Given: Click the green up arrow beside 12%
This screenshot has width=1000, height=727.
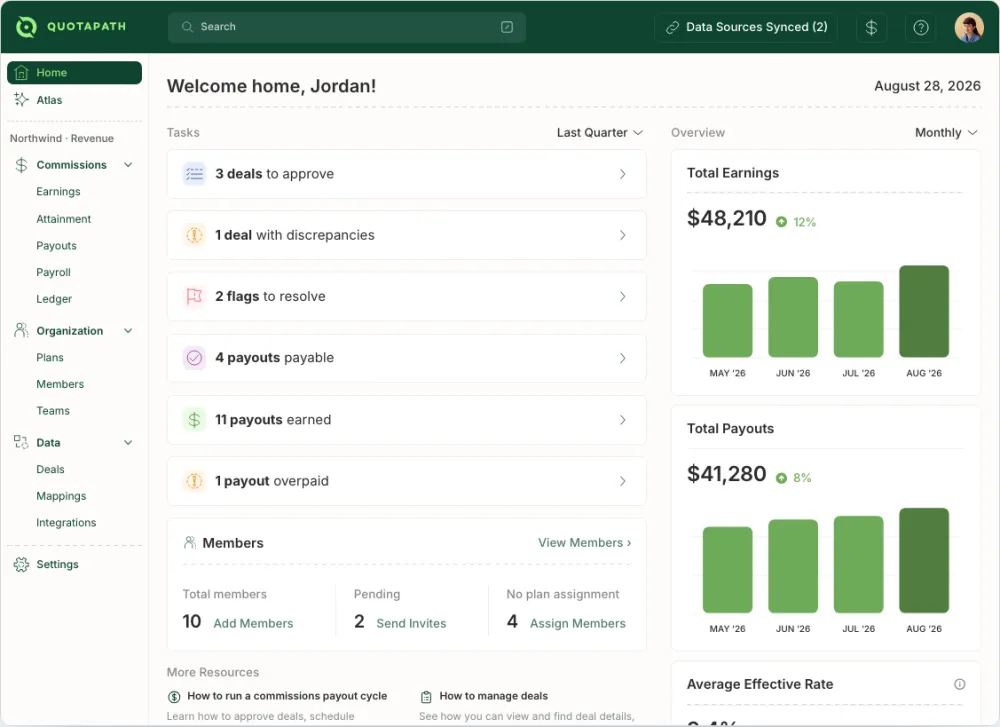Looking at the screenshot, I should pyautogui.click(x=781, y=222).
